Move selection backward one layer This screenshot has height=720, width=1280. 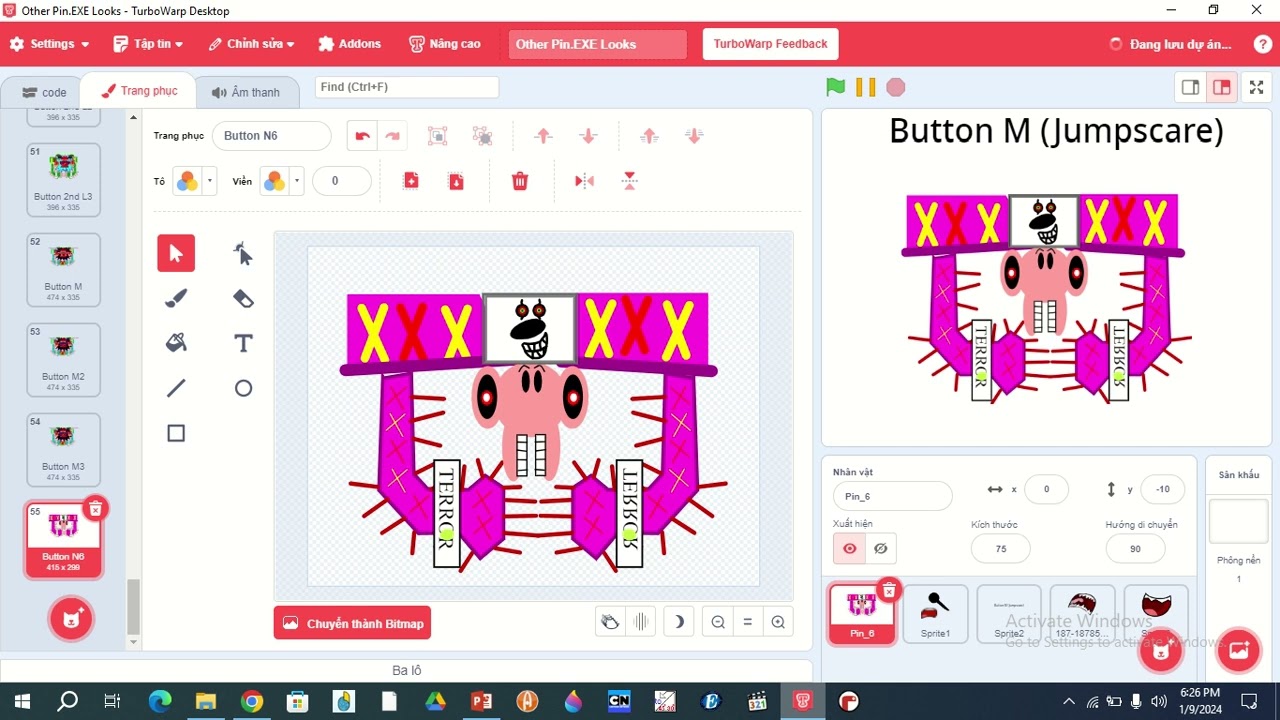coord(588,136)
